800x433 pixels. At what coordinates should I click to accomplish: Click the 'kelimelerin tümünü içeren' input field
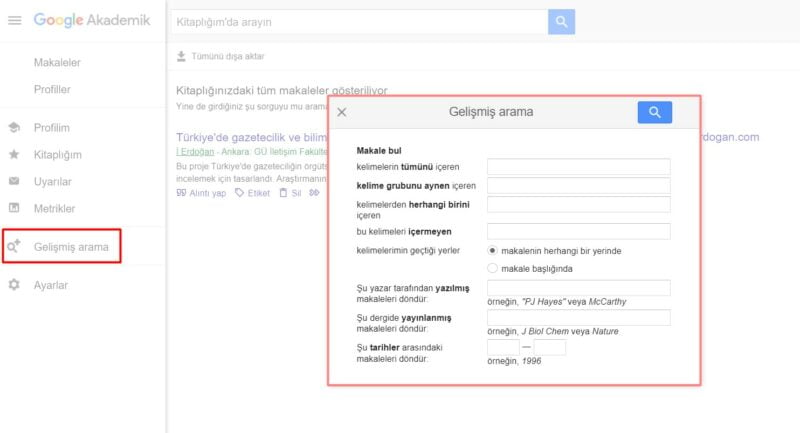point(578,167)
